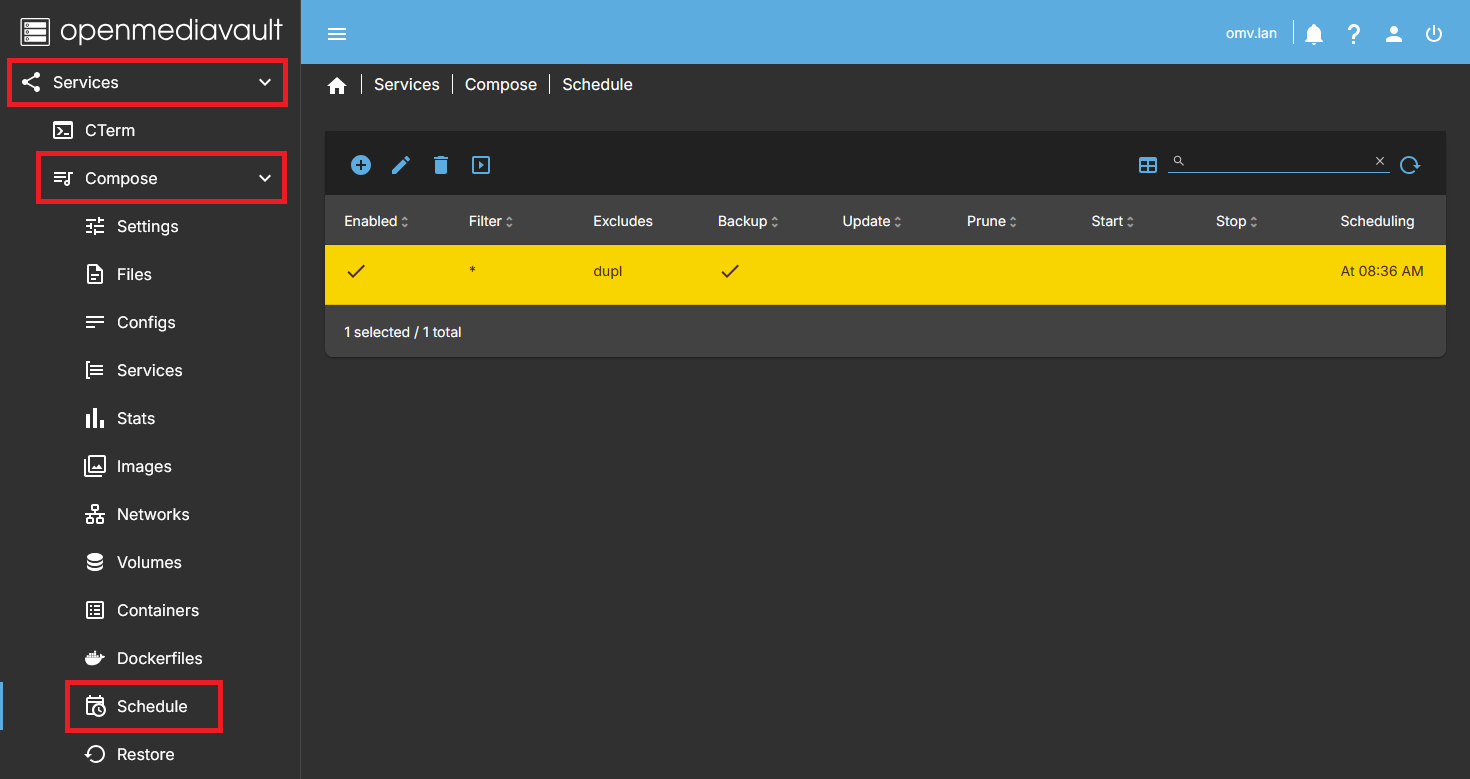Clear search with the X button
This screenshot has height=779, width=1470.
pyautogui.click(x=1380, y=161)
